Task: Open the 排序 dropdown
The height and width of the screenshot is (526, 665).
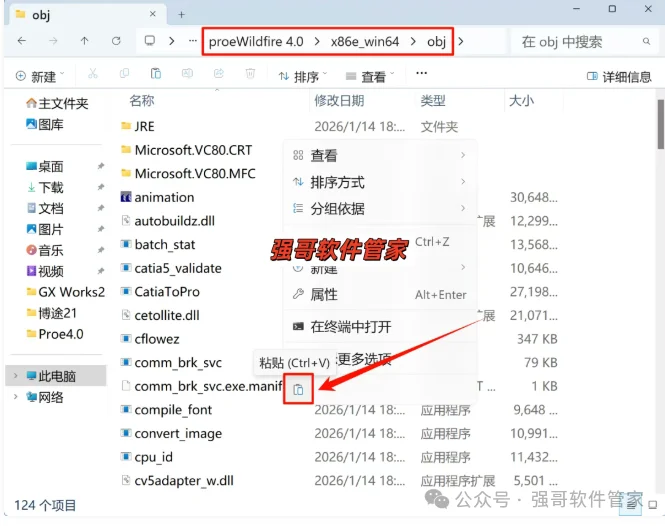Action: tap(302, 76)
